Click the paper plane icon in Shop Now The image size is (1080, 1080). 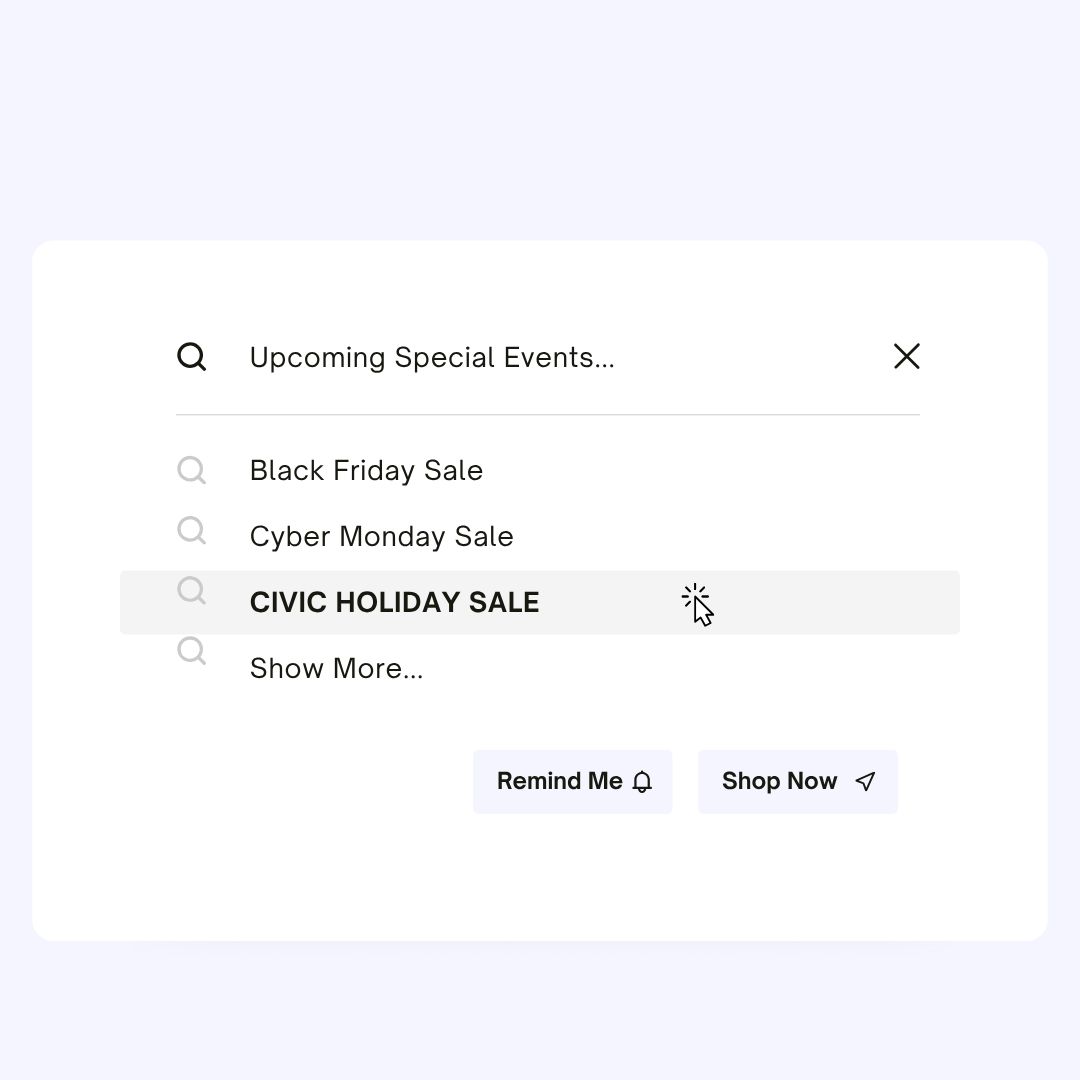tap(865, 781)
